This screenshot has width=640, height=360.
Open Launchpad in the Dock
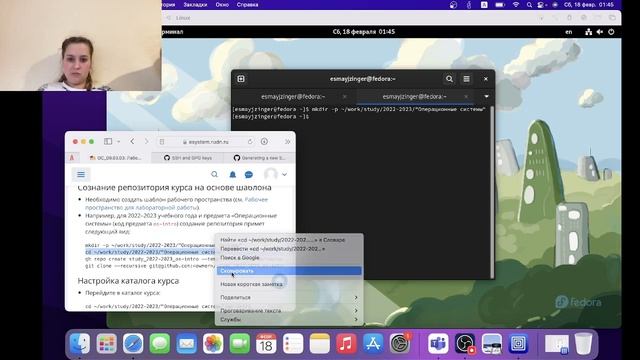point(107,343)
